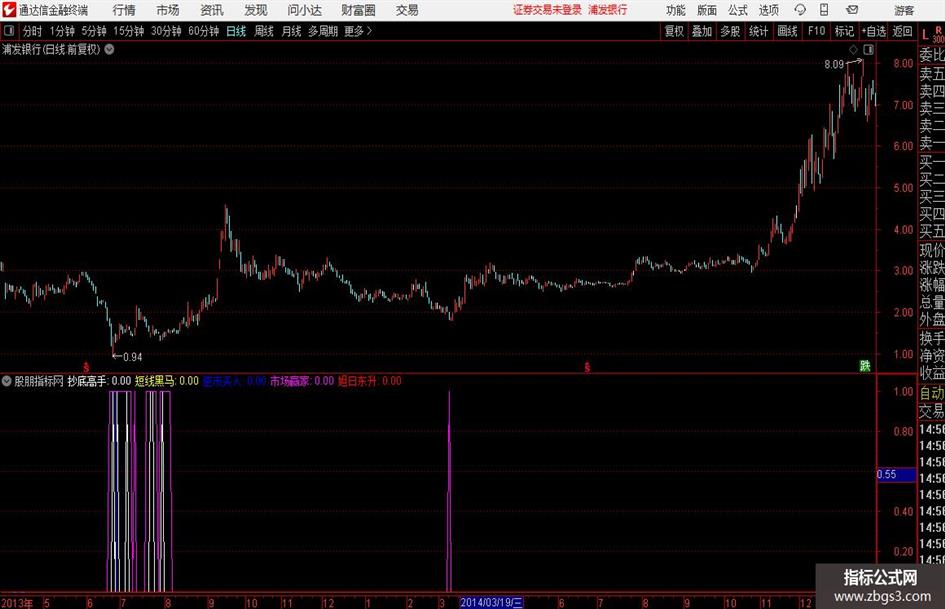
Task: Switch to 5分钟 period
Action: coord(94,31)
